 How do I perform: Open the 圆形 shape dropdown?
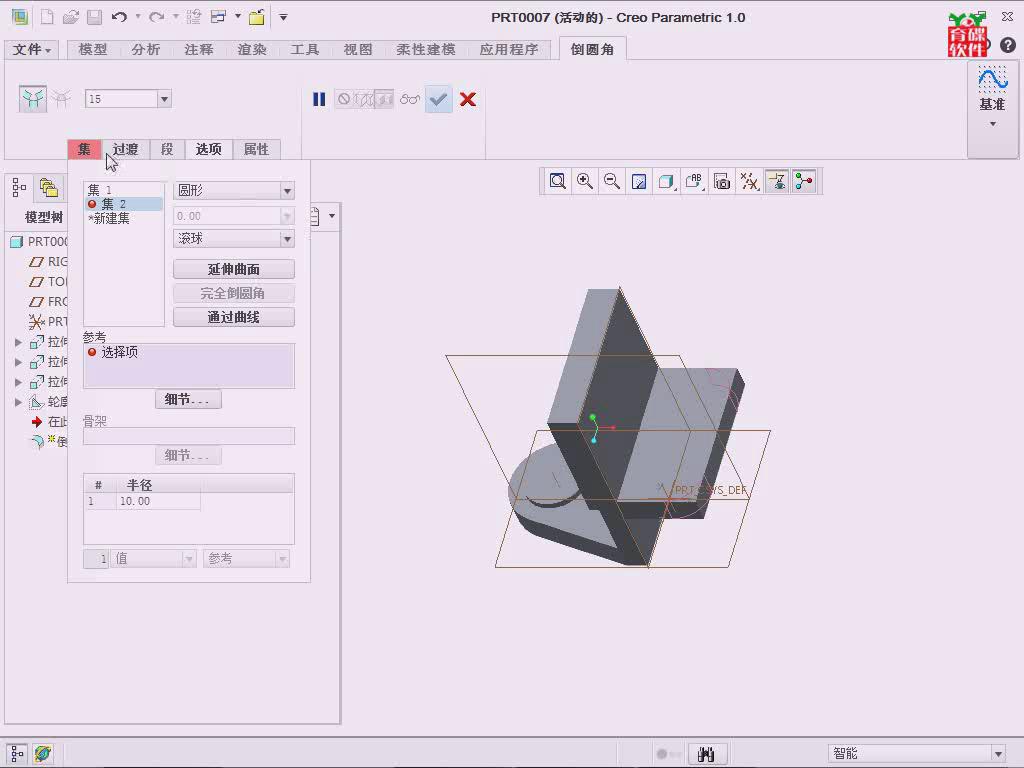tap(287, 191)
